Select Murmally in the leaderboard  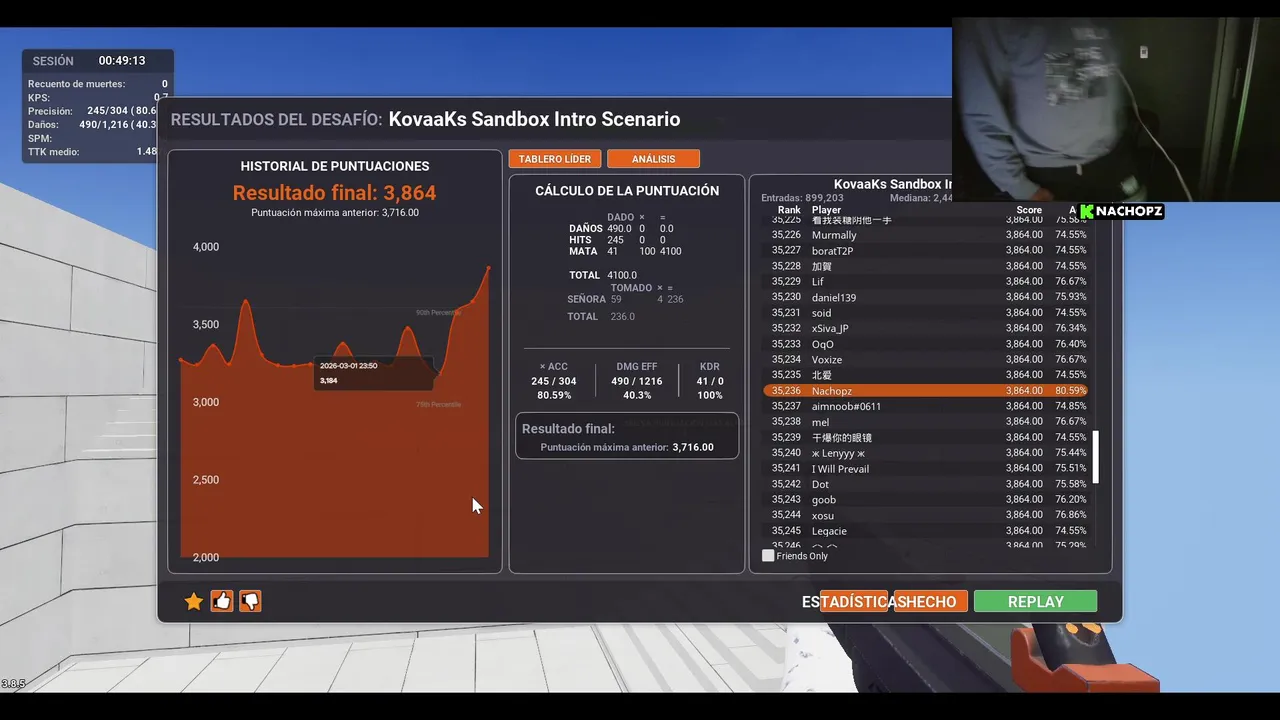pyautogui.click(x=926, y=235)
